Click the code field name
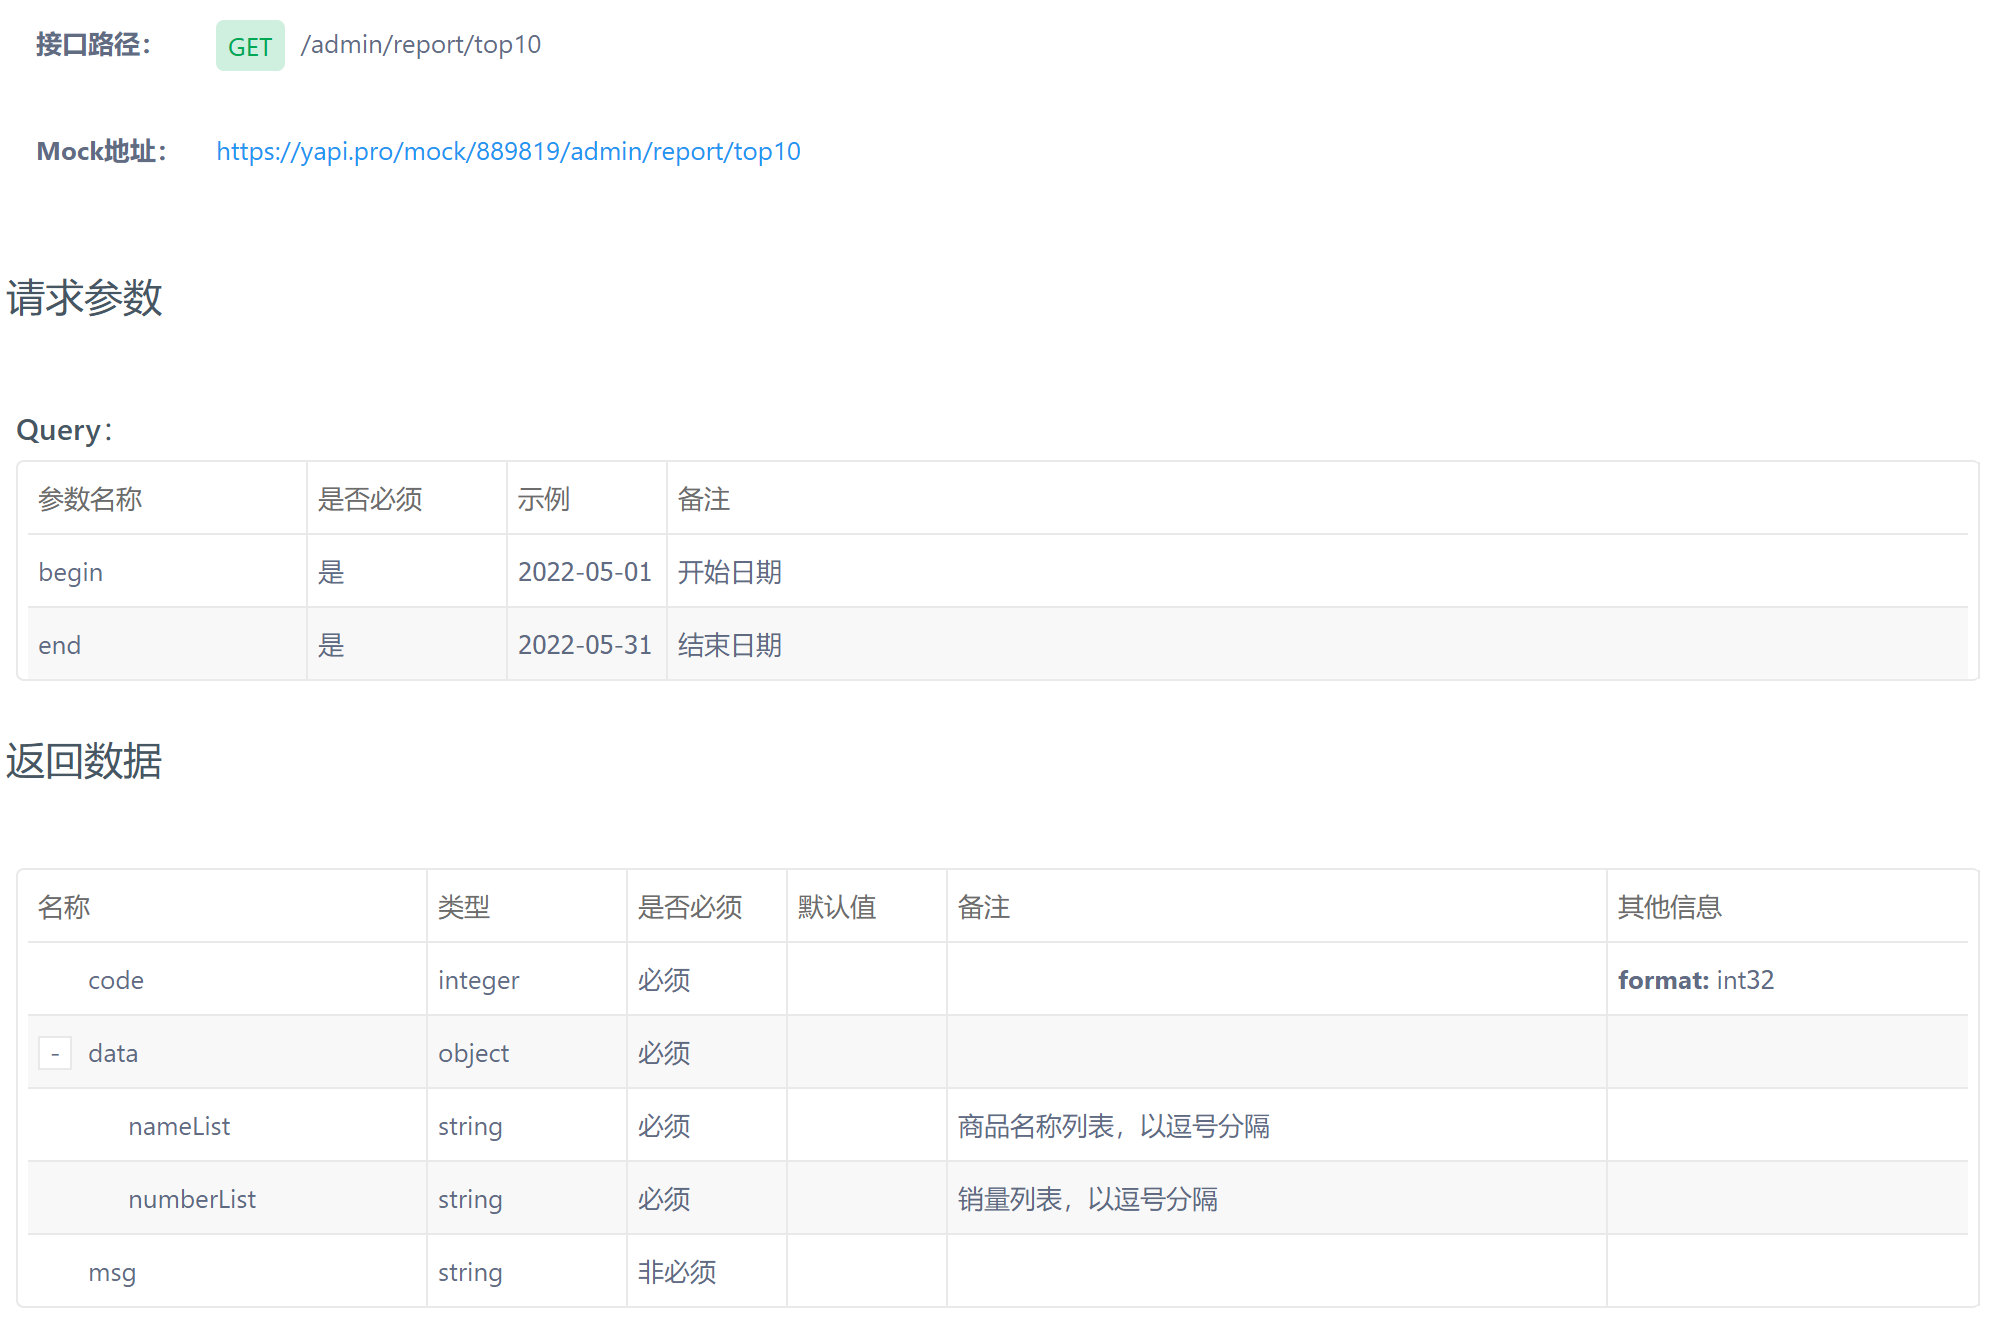The height and width of the screenshot is (1331, 1999). (x=116, y=980)
